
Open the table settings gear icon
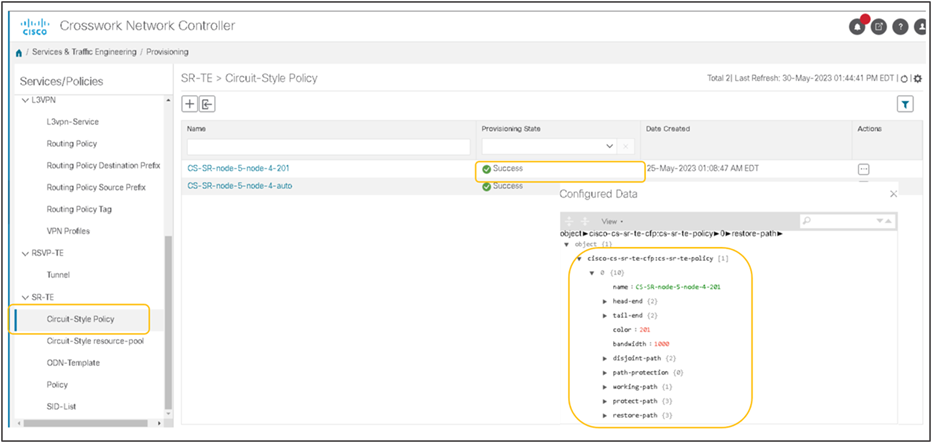point(918,78)
